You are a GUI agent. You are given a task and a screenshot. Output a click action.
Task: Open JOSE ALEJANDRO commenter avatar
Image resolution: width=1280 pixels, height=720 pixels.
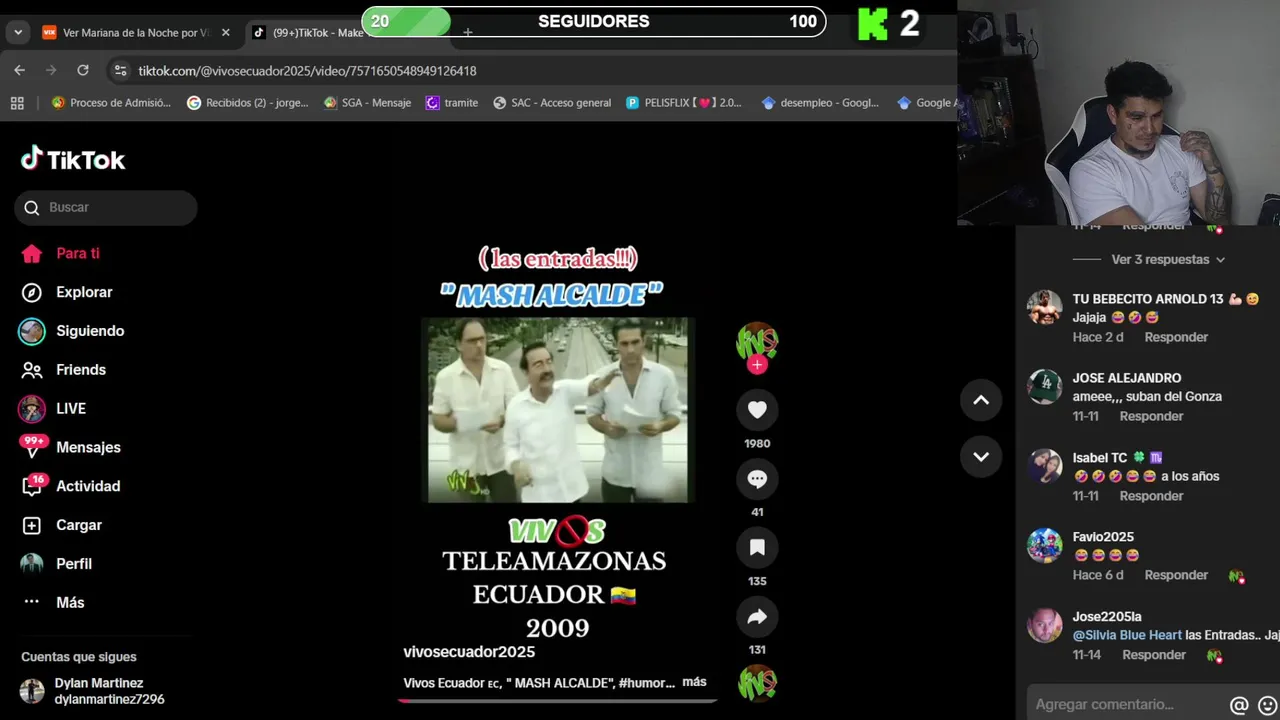coord(1045,387)
